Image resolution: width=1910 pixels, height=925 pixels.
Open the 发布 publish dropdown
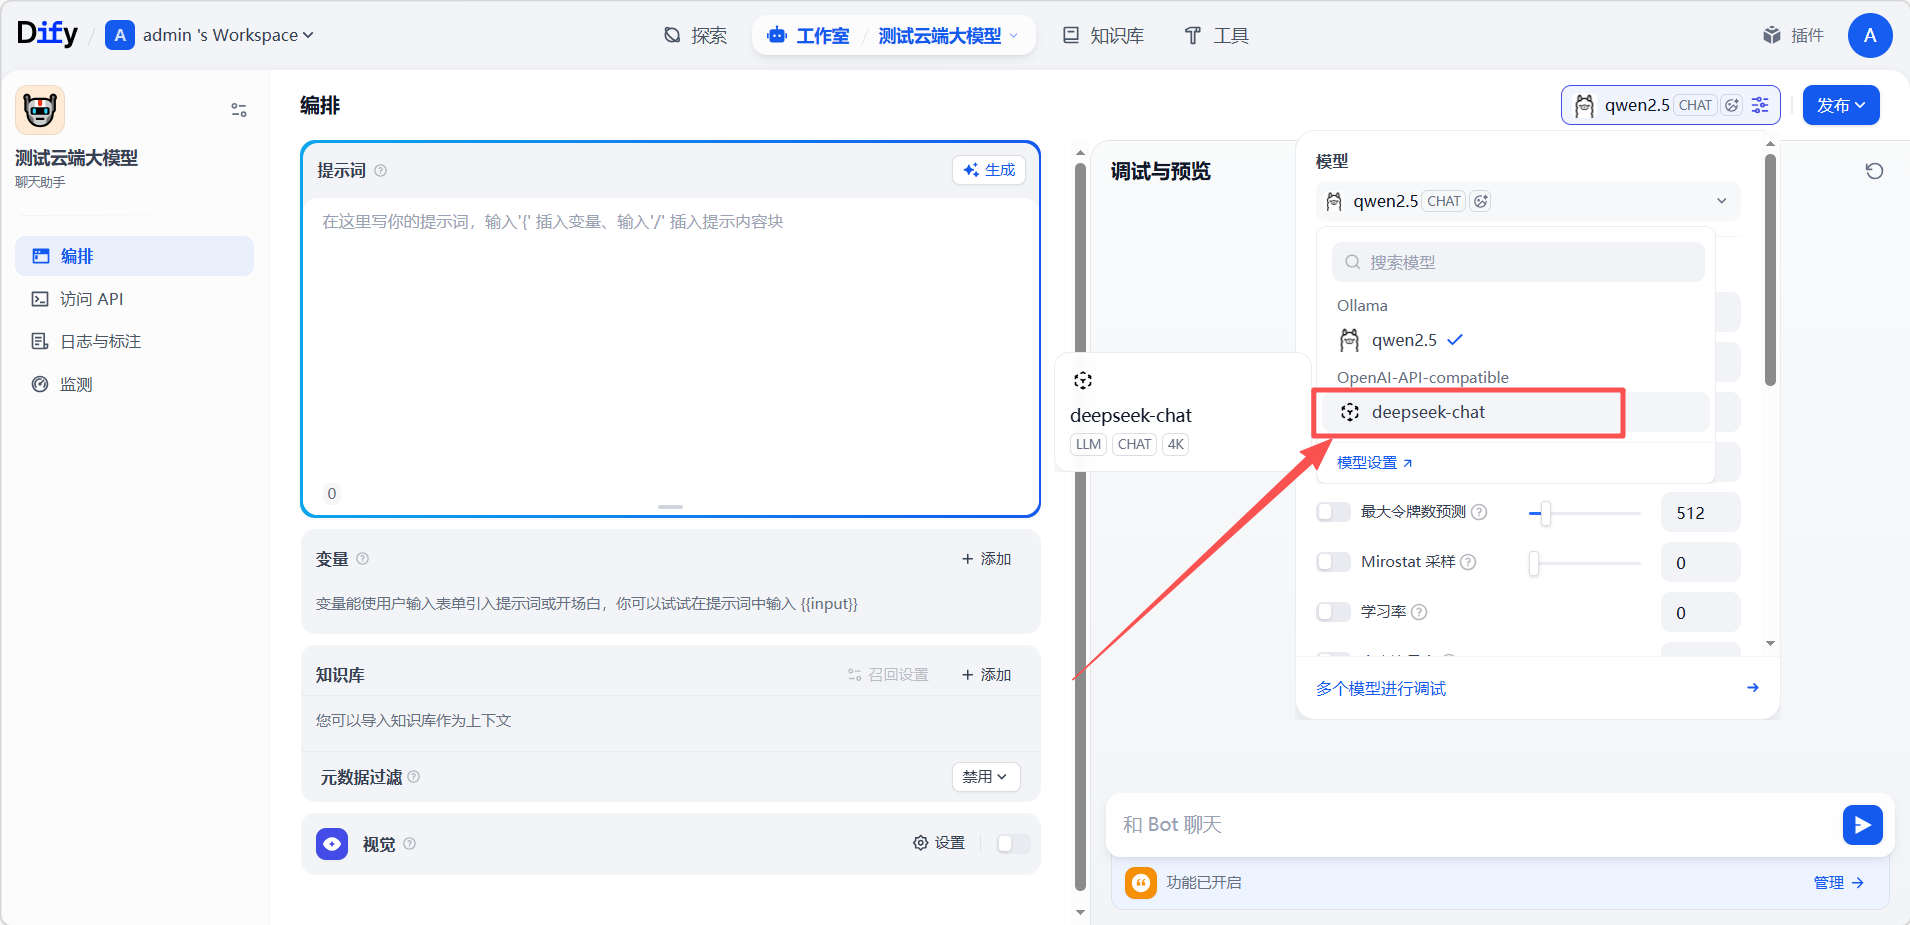point(1841,105)
